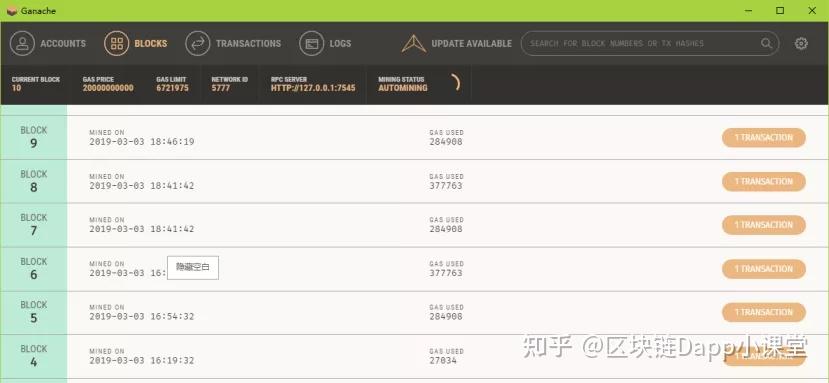
Task: Click the tooltip box over Block 6 time
Action: pyautogui.click(x=193, y=268)
